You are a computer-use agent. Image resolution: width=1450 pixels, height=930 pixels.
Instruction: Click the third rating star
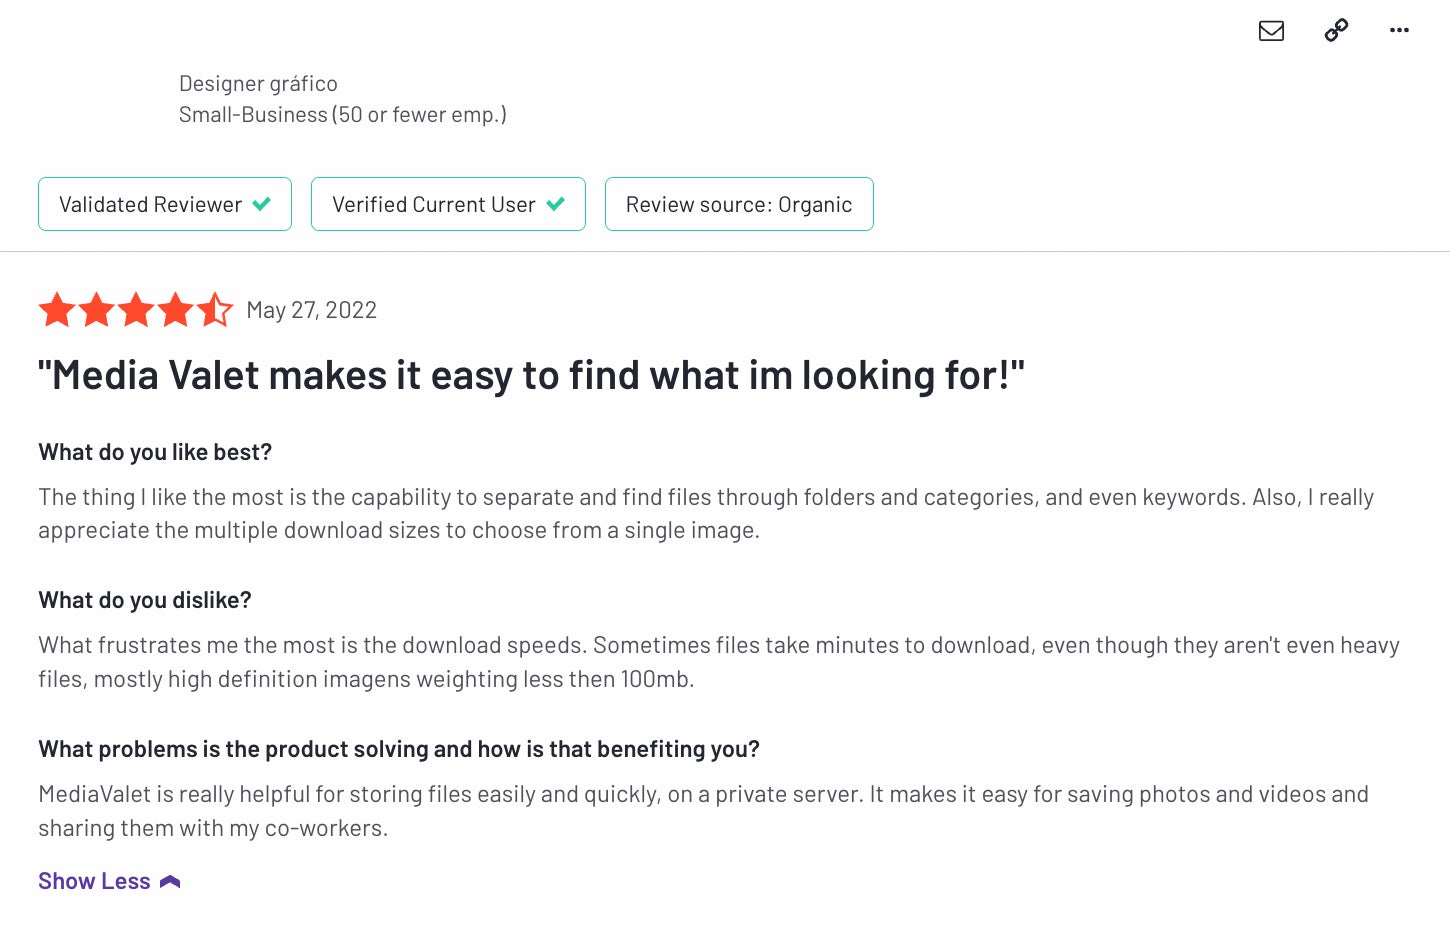point(136,310)
